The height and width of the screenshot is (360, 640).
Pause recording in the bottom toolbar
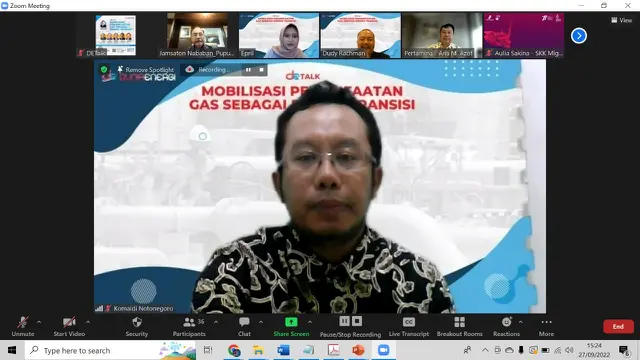tap(344, 321)
